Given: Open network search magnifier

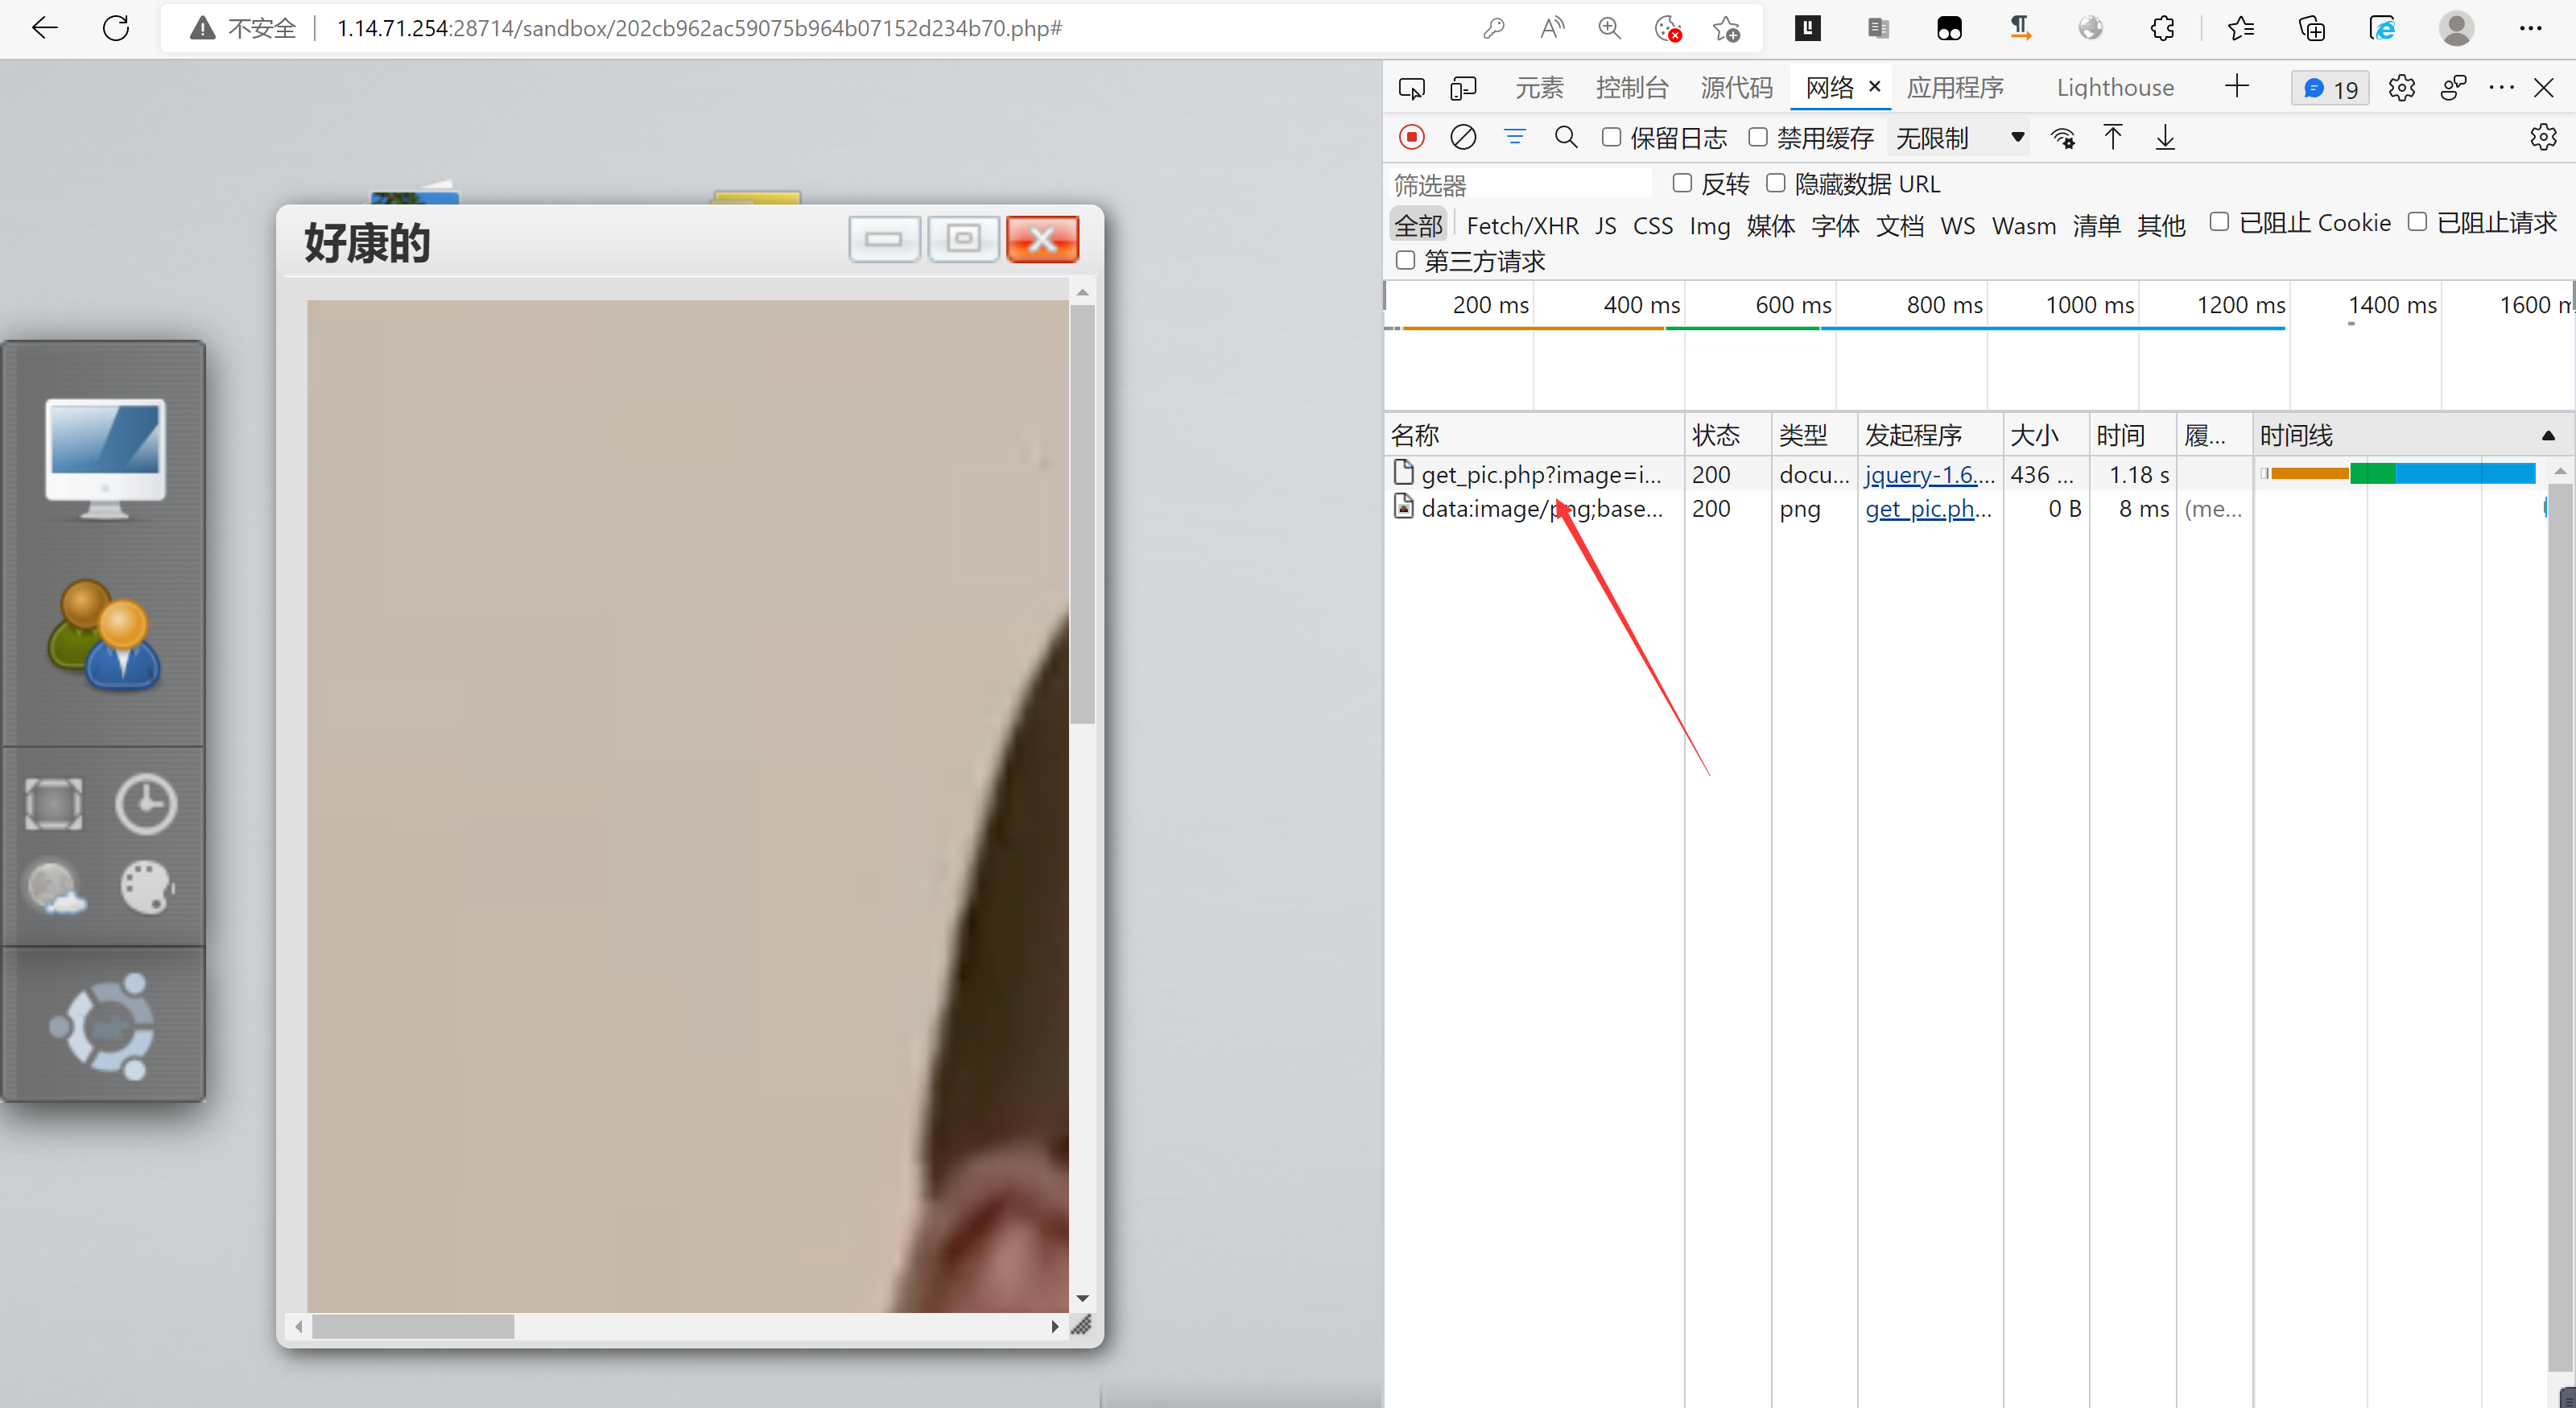Looking at the screenshot, I should coord(1566,137).
